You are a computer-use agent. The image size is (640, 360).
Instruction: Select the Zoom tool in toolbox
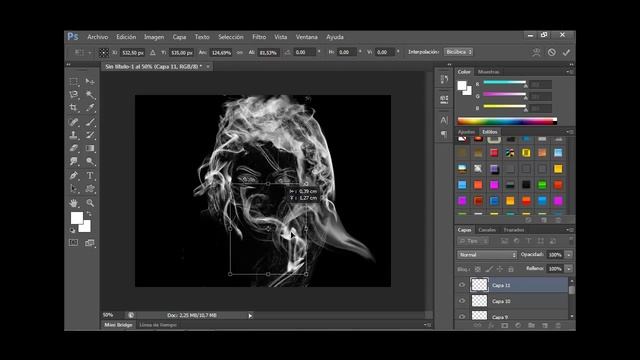[x=90, y=203]
